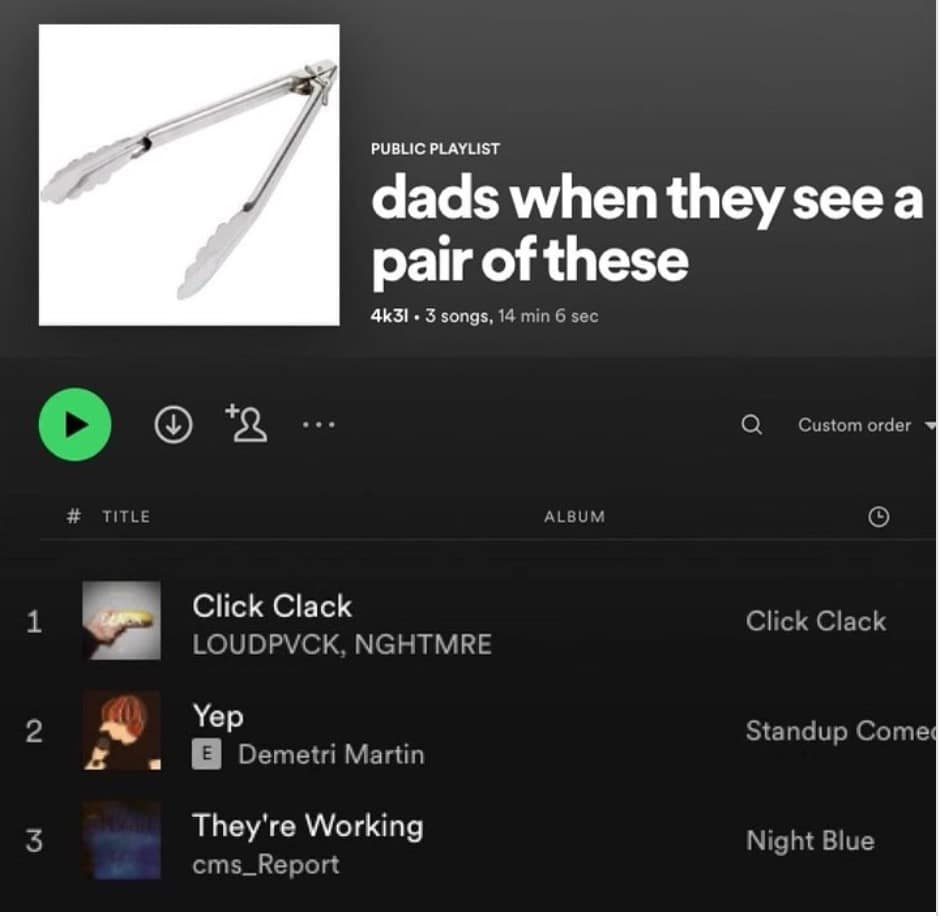
Task: Open the Night Blue album
Action: click(x=810, y=840)
